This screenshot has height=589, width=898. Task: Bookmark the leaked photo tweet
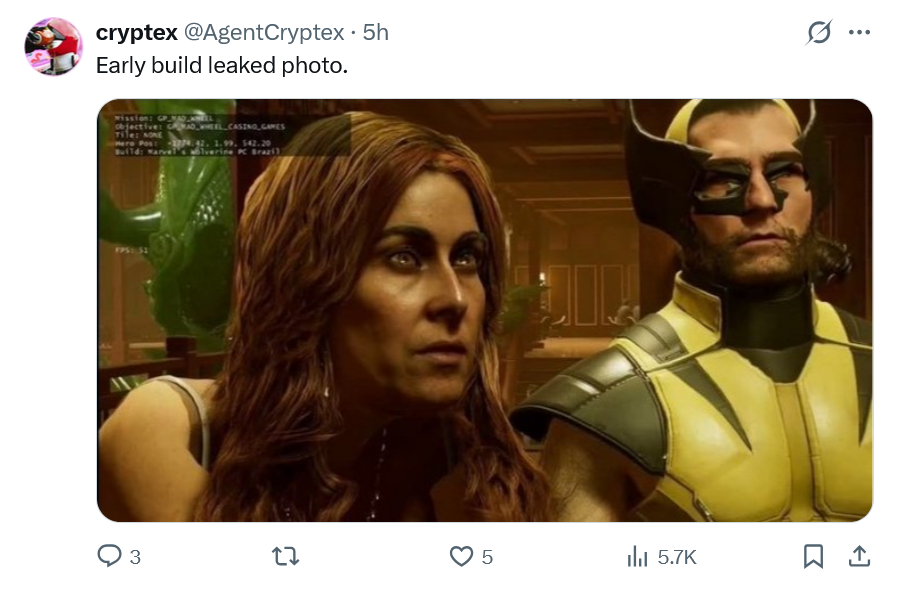(x=814, y=556)
